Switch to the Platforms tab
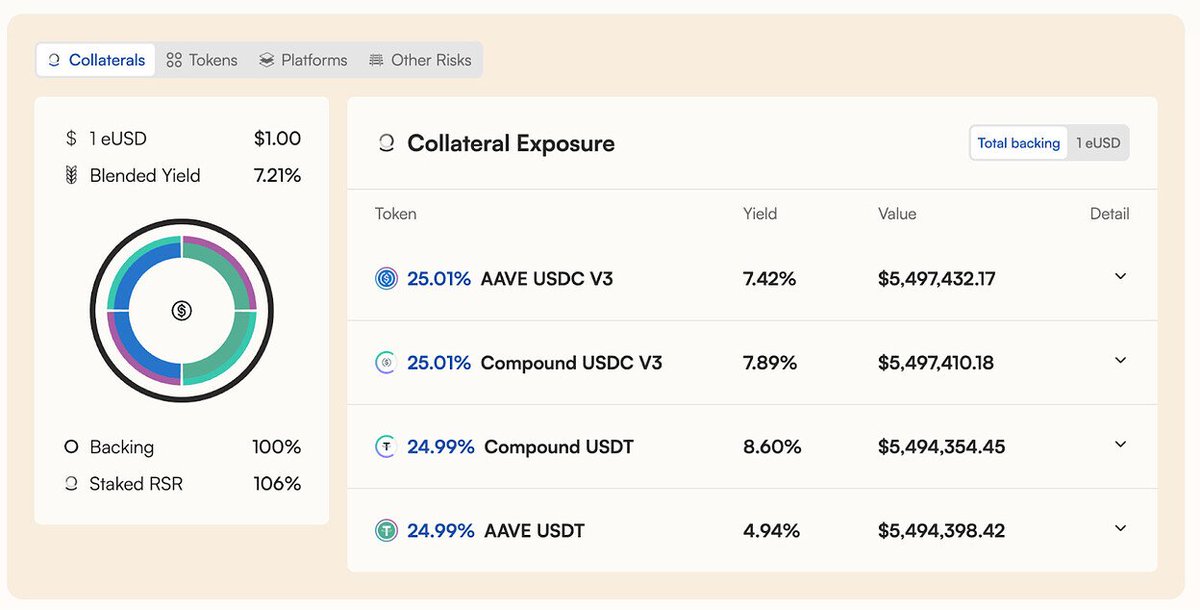 click(303, 60)
